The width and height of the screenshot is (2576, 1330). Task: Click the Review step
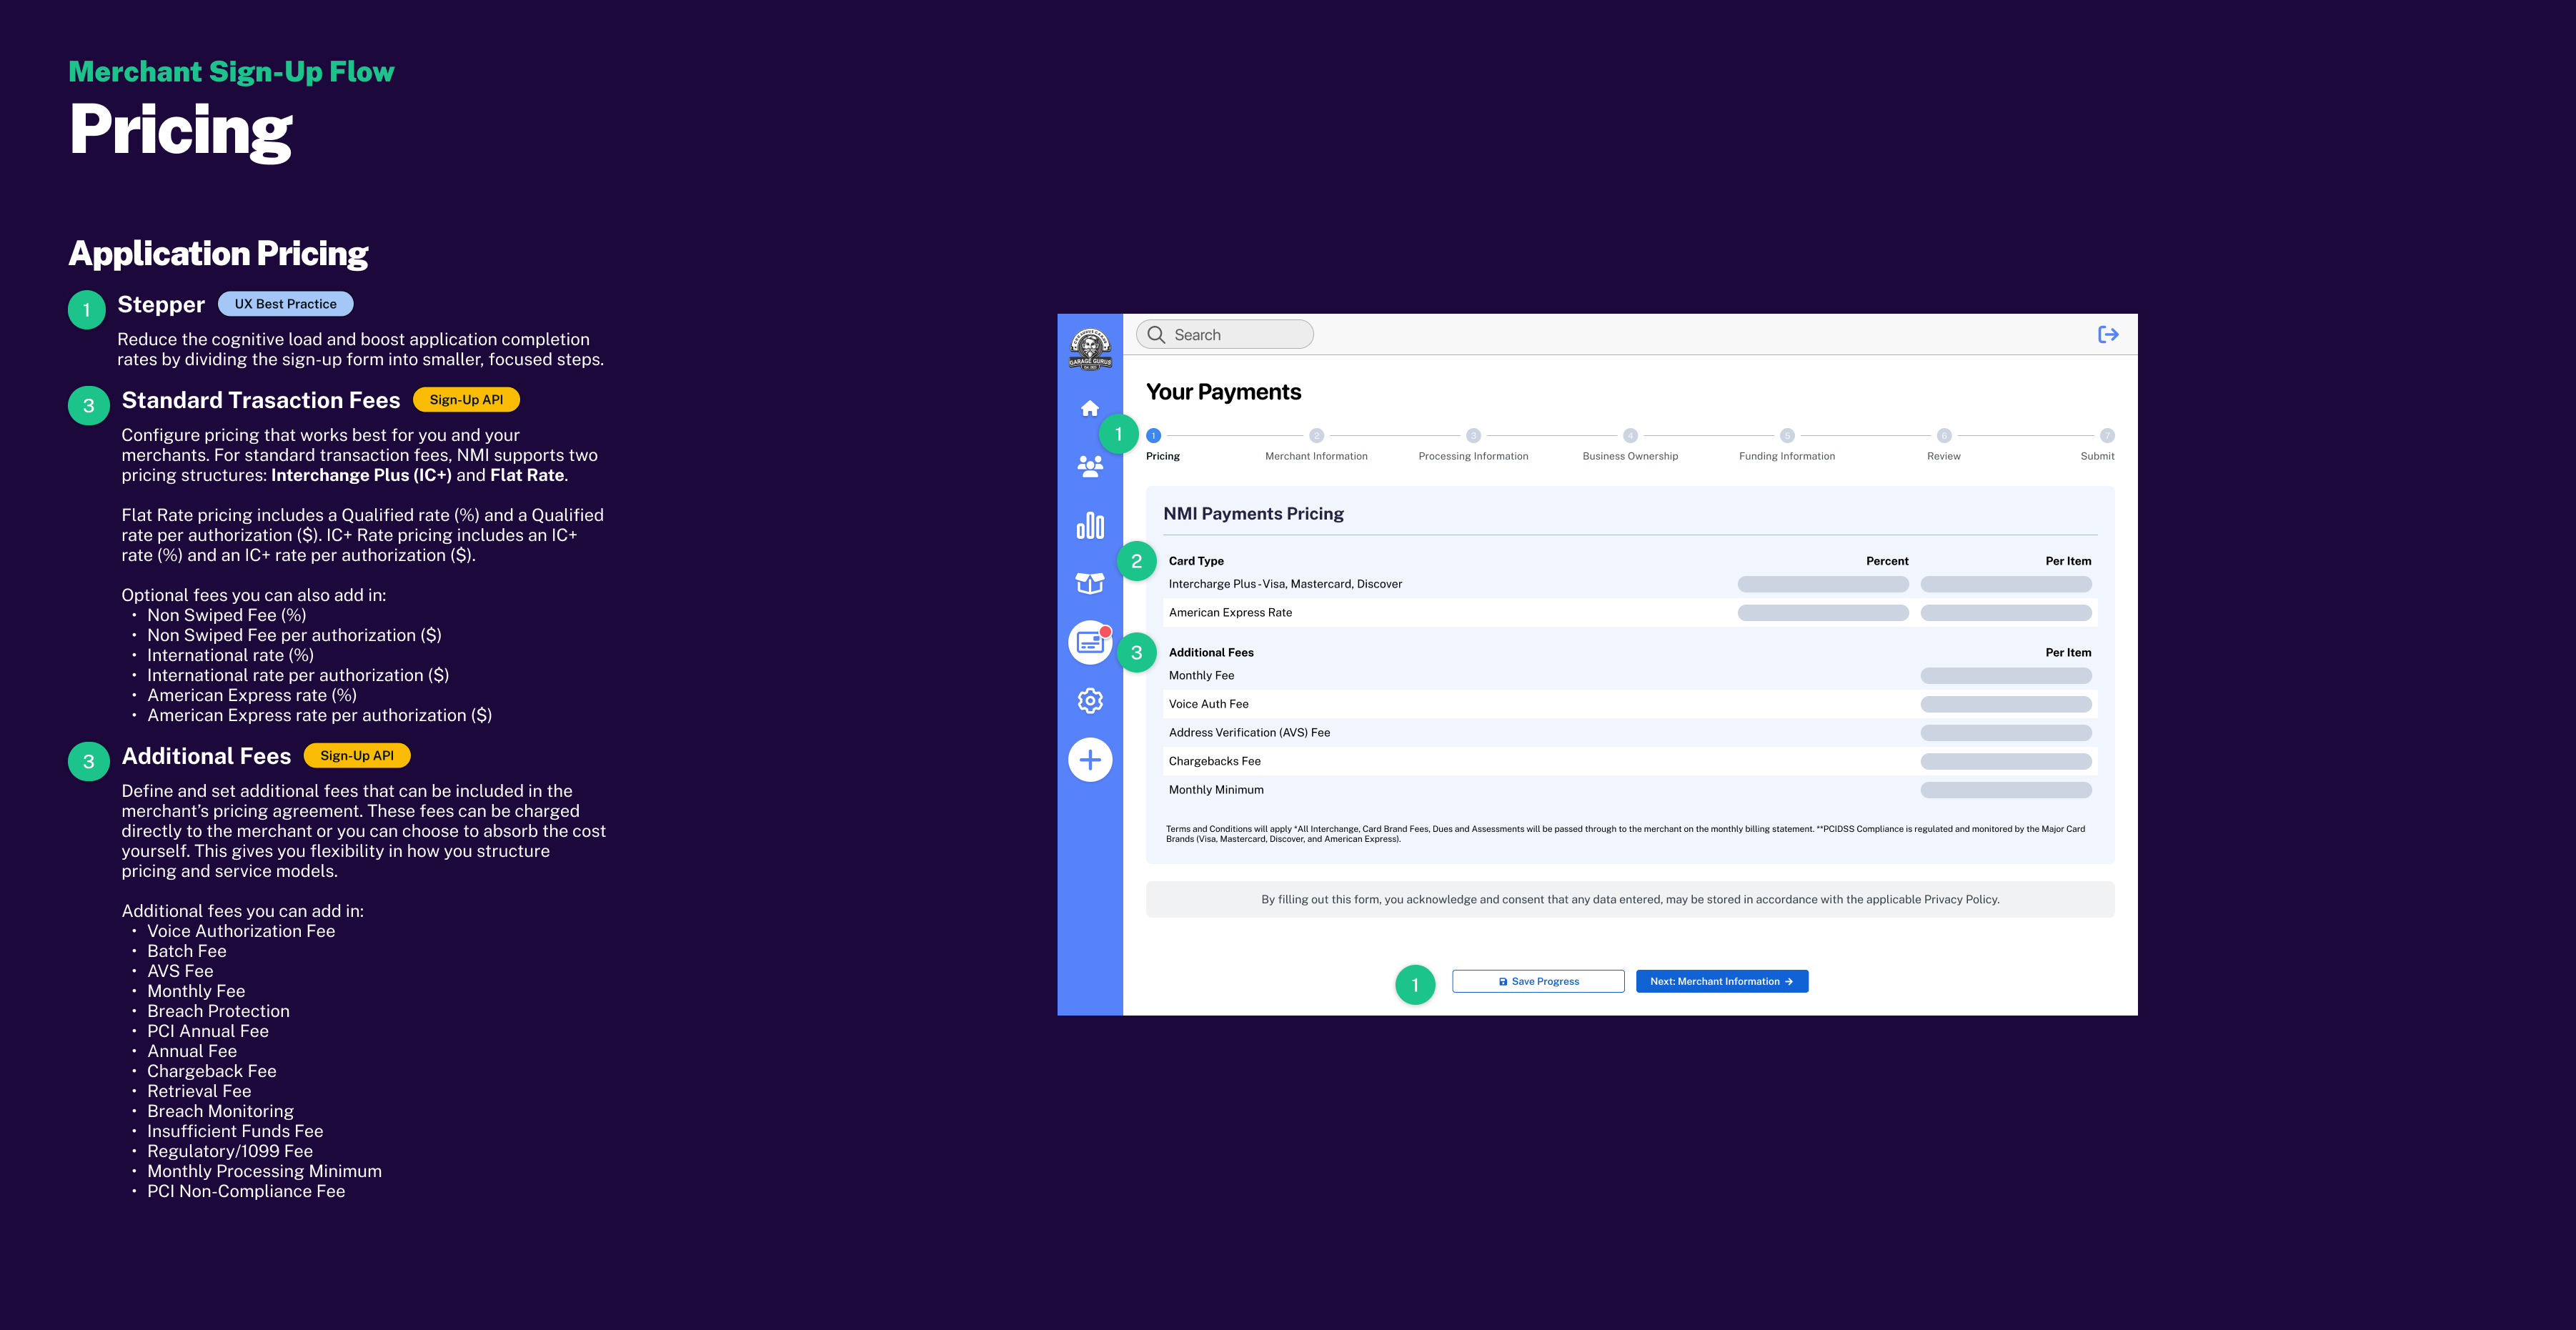coord(1943,436)
